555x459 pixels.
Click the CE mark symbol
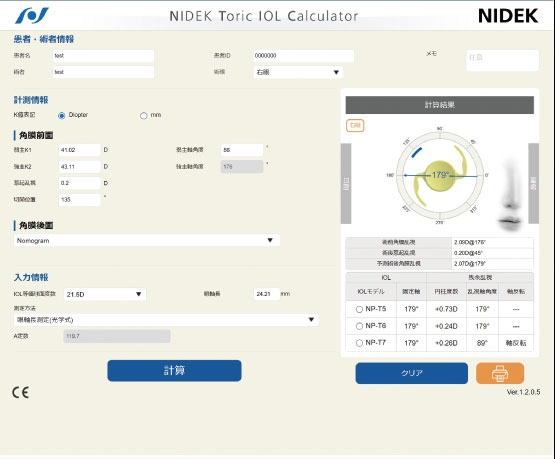[x=21, y=392]
